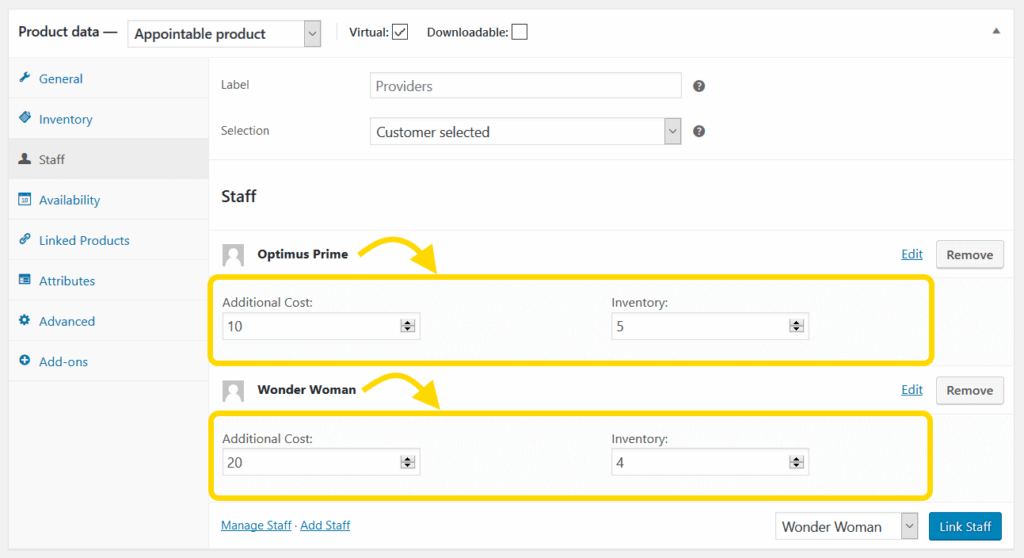Viewport: 1024px width, 558px height.
Task: Enable the Downloadable checkbox
Action: point(519,32)
